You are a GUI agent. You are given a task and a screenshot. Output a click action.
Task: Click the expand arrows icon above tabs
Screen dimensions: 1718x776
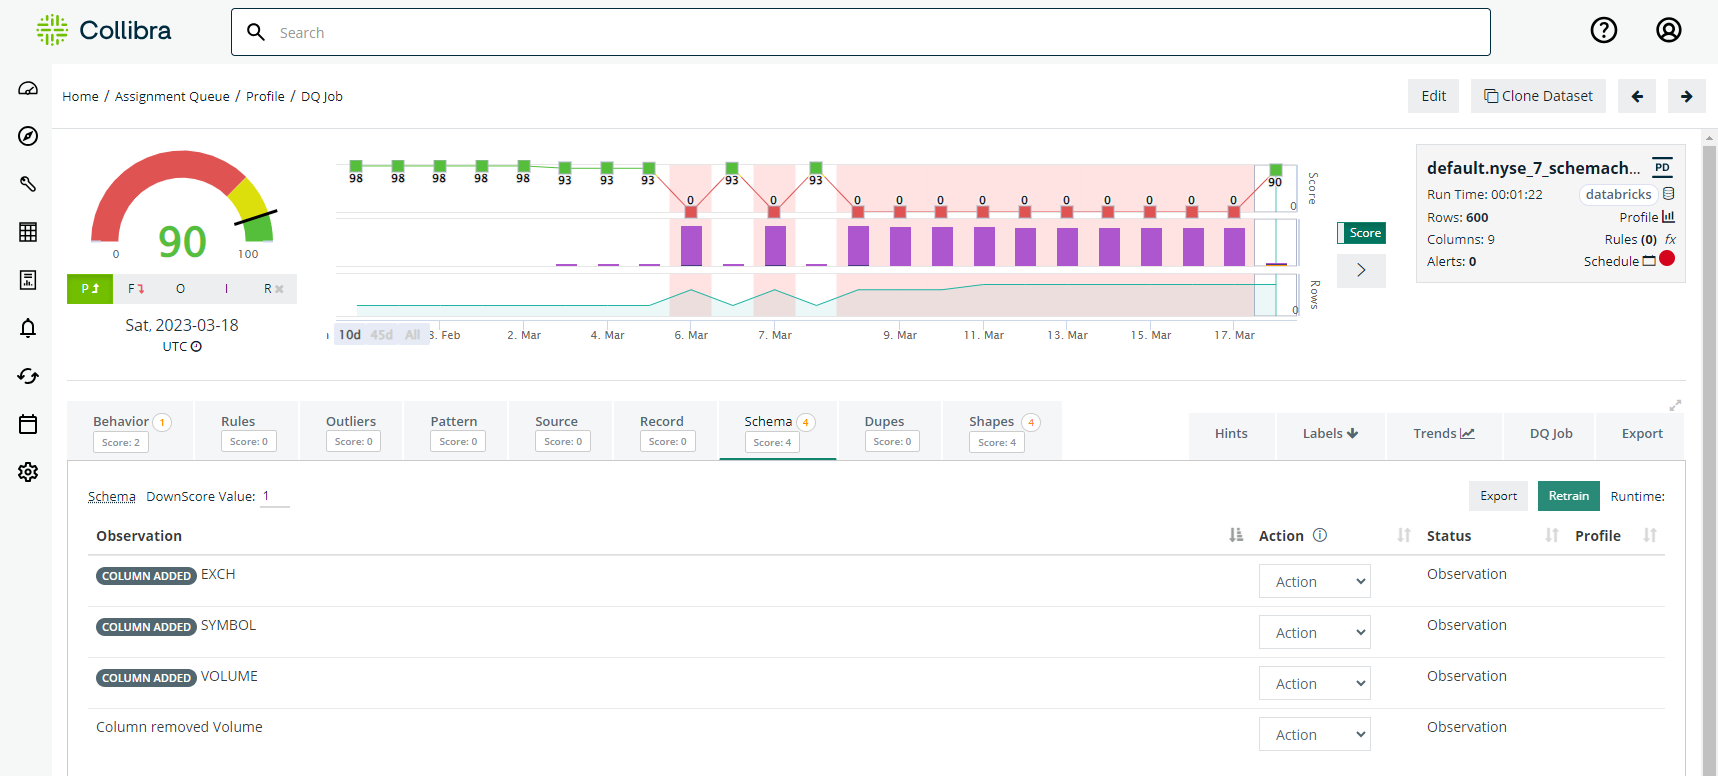pyautogui.click(x=1675, y=405)
